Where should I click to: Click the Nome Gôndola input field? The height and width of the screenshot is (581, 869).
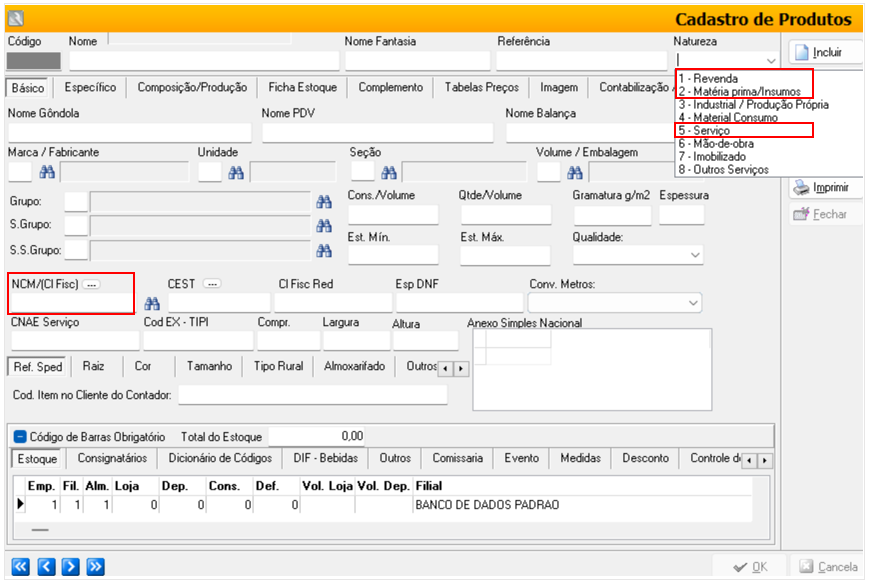click(x=129, y=132)
